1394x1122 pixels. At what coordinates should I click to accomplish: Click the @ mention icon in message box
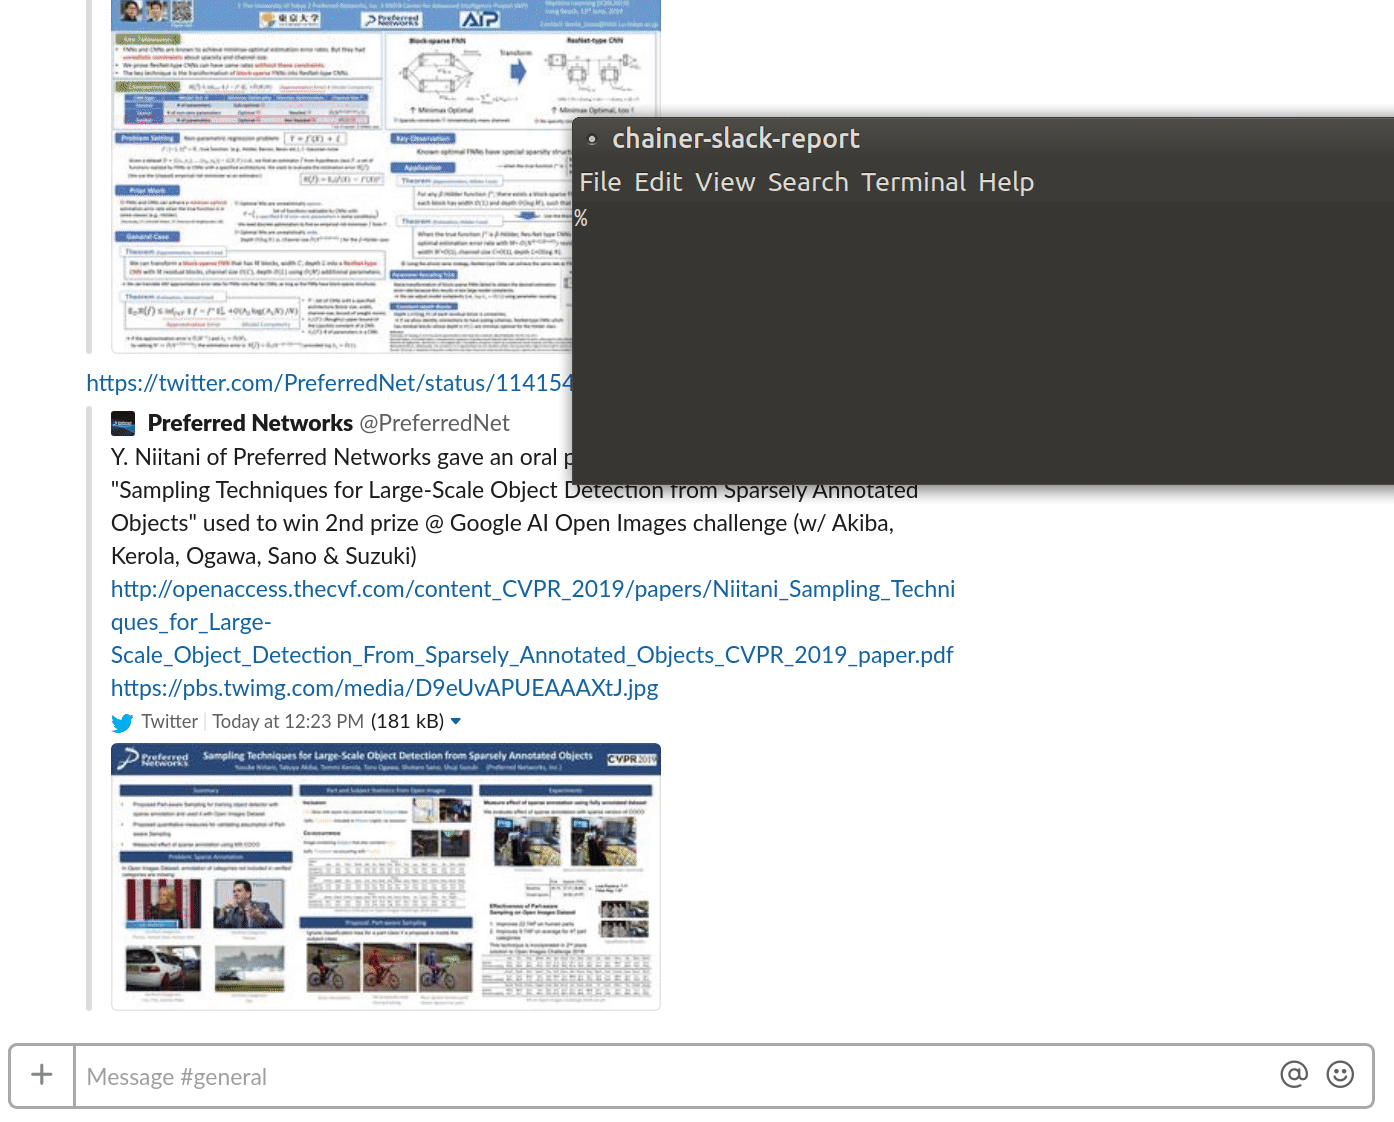coord(1294,1074)
